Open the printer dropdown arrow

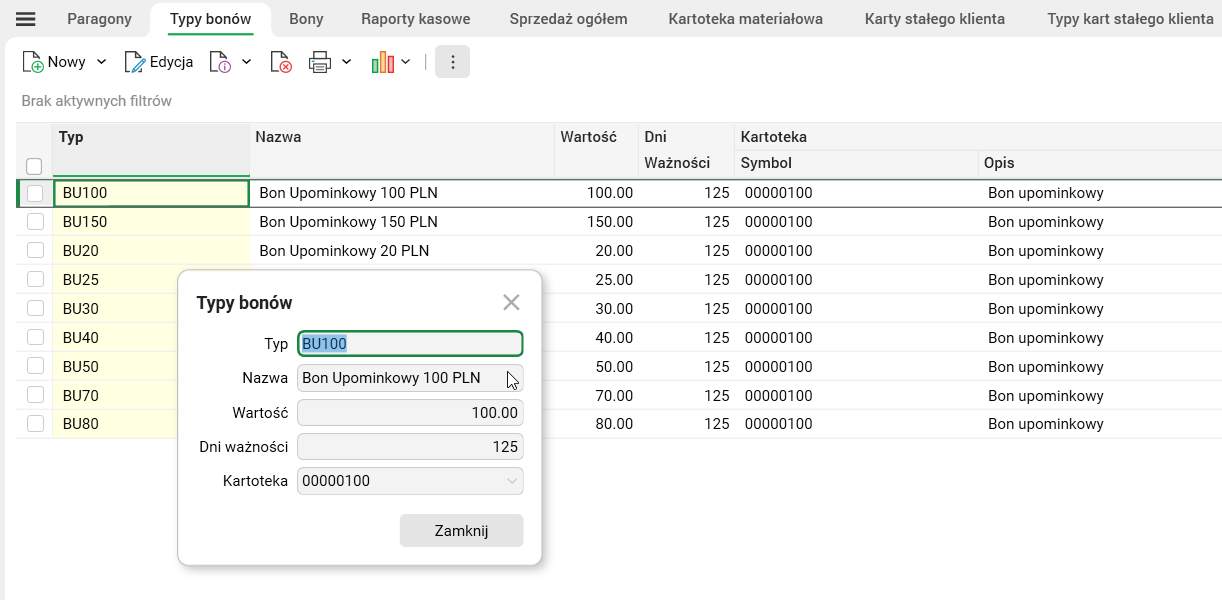345,61
